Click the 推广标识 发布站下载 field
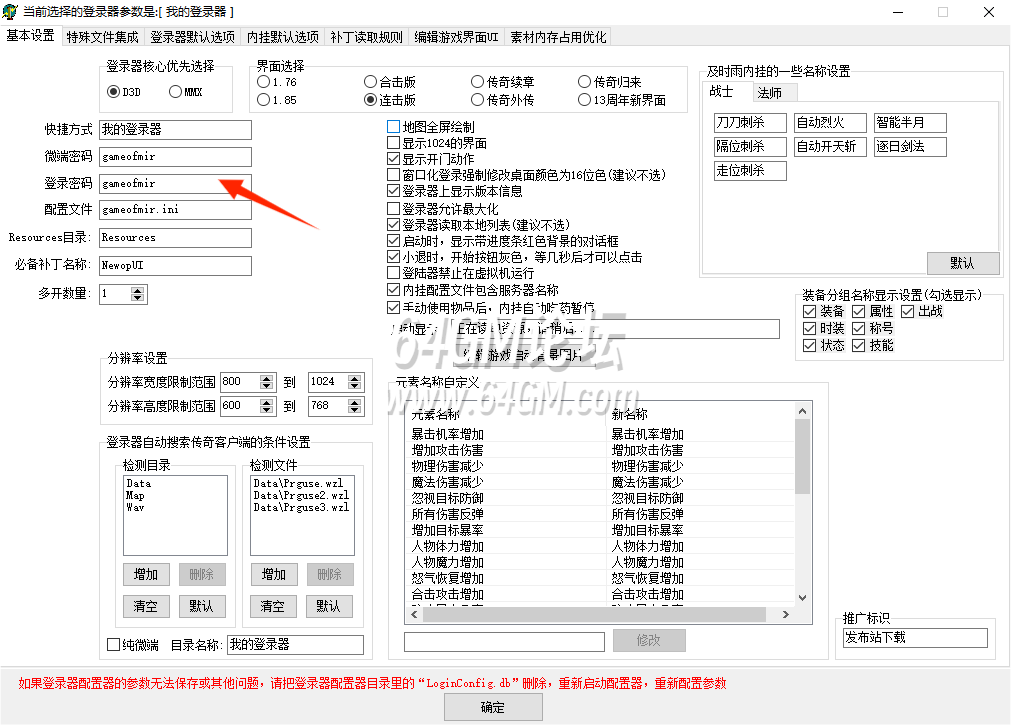The height and width of the screenshot is (725, 1011). (915, 638)
